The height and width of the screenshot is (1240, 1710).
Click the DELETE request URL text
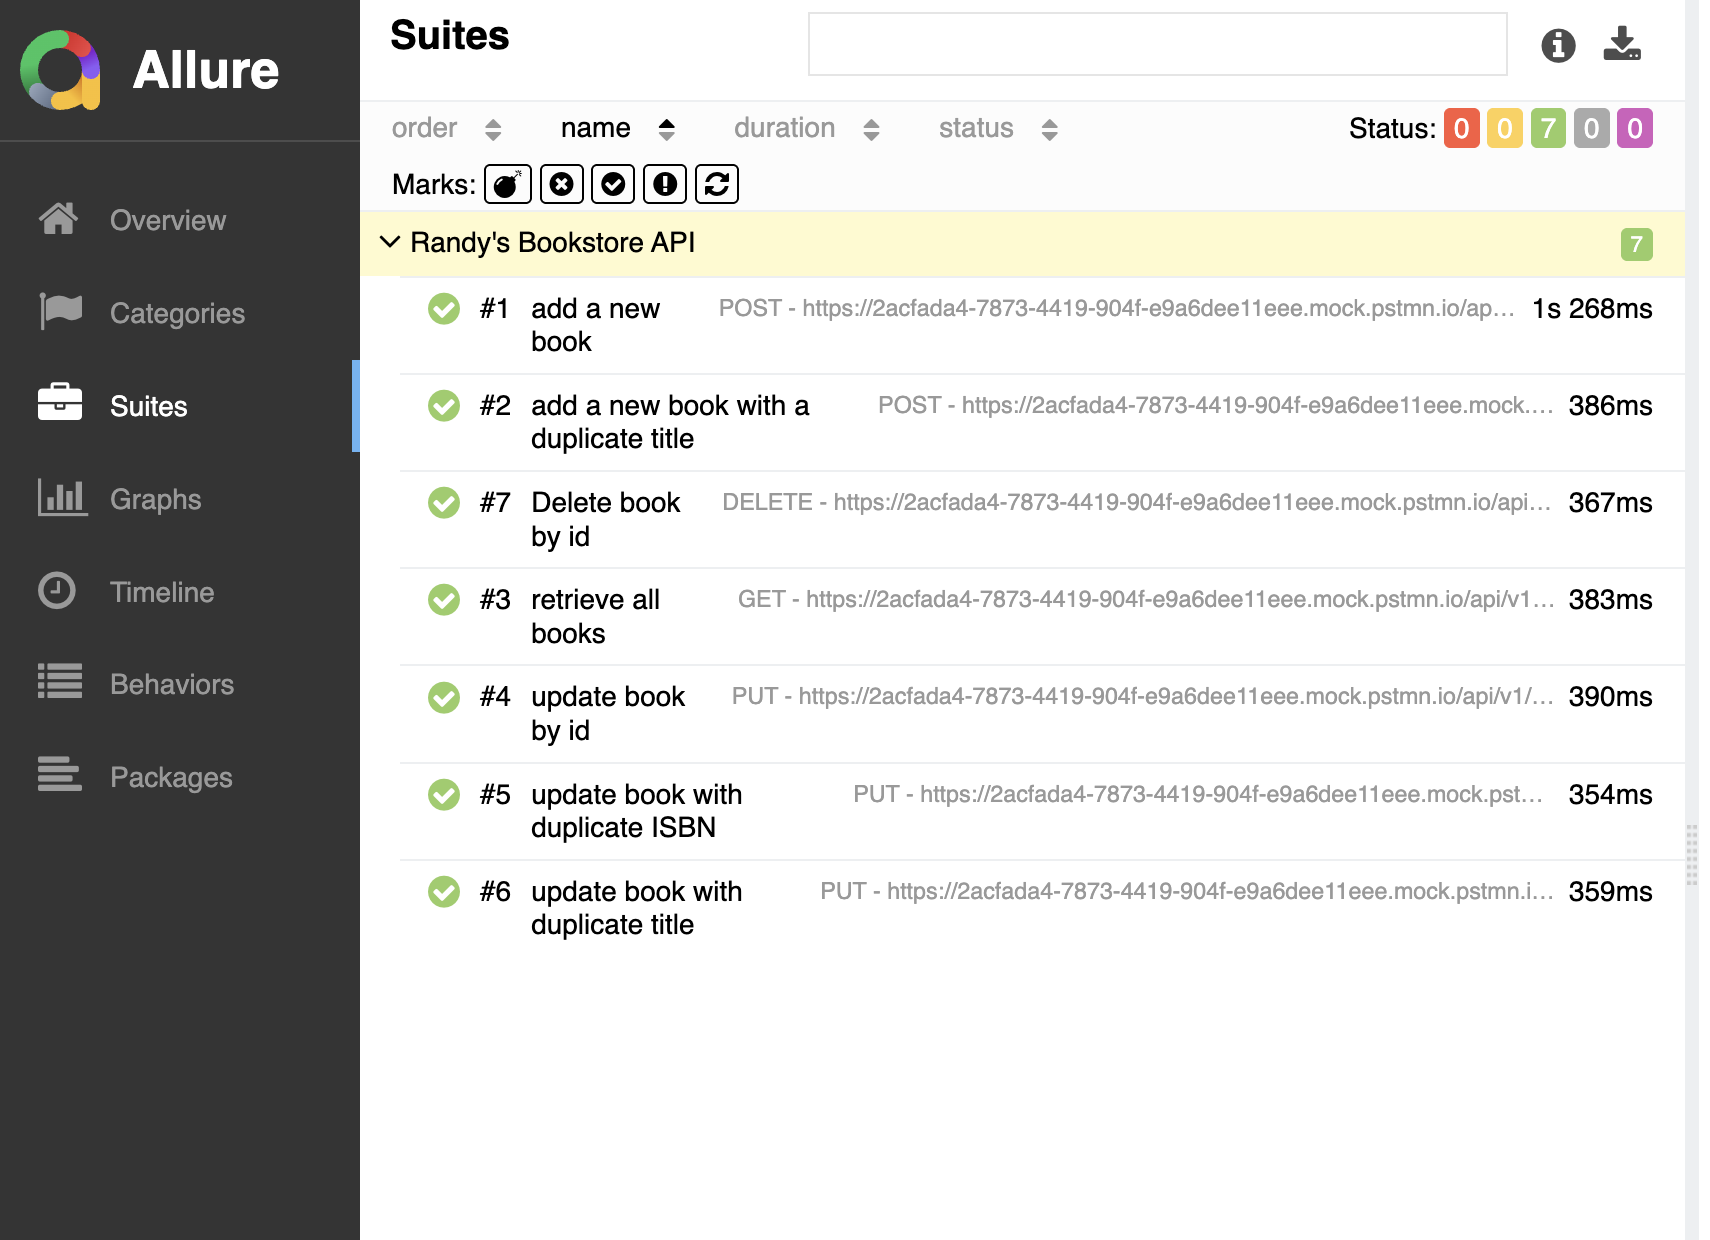[x=1137, y=502]
